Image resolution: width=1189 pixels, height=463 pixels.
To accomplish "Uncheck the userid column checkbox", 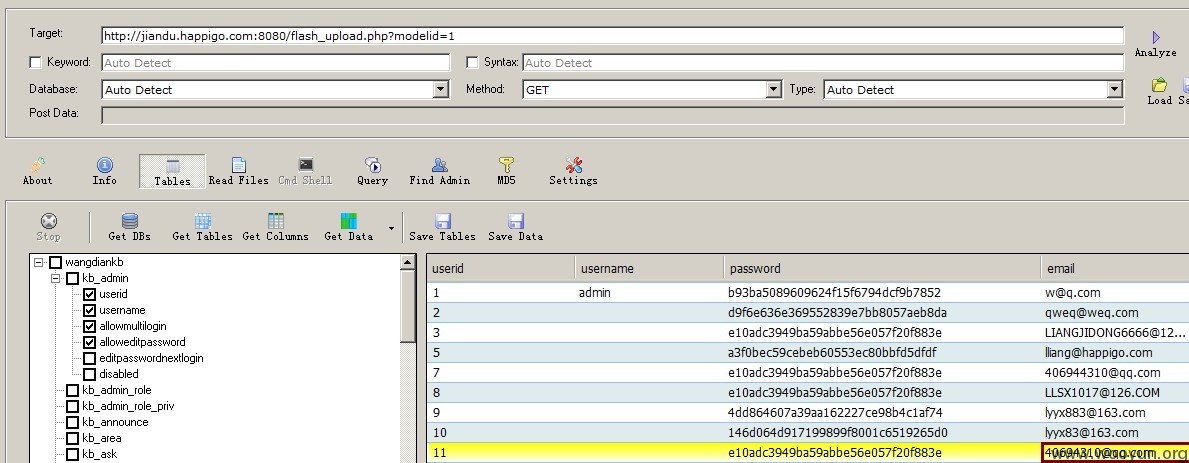I will (89, 294).
